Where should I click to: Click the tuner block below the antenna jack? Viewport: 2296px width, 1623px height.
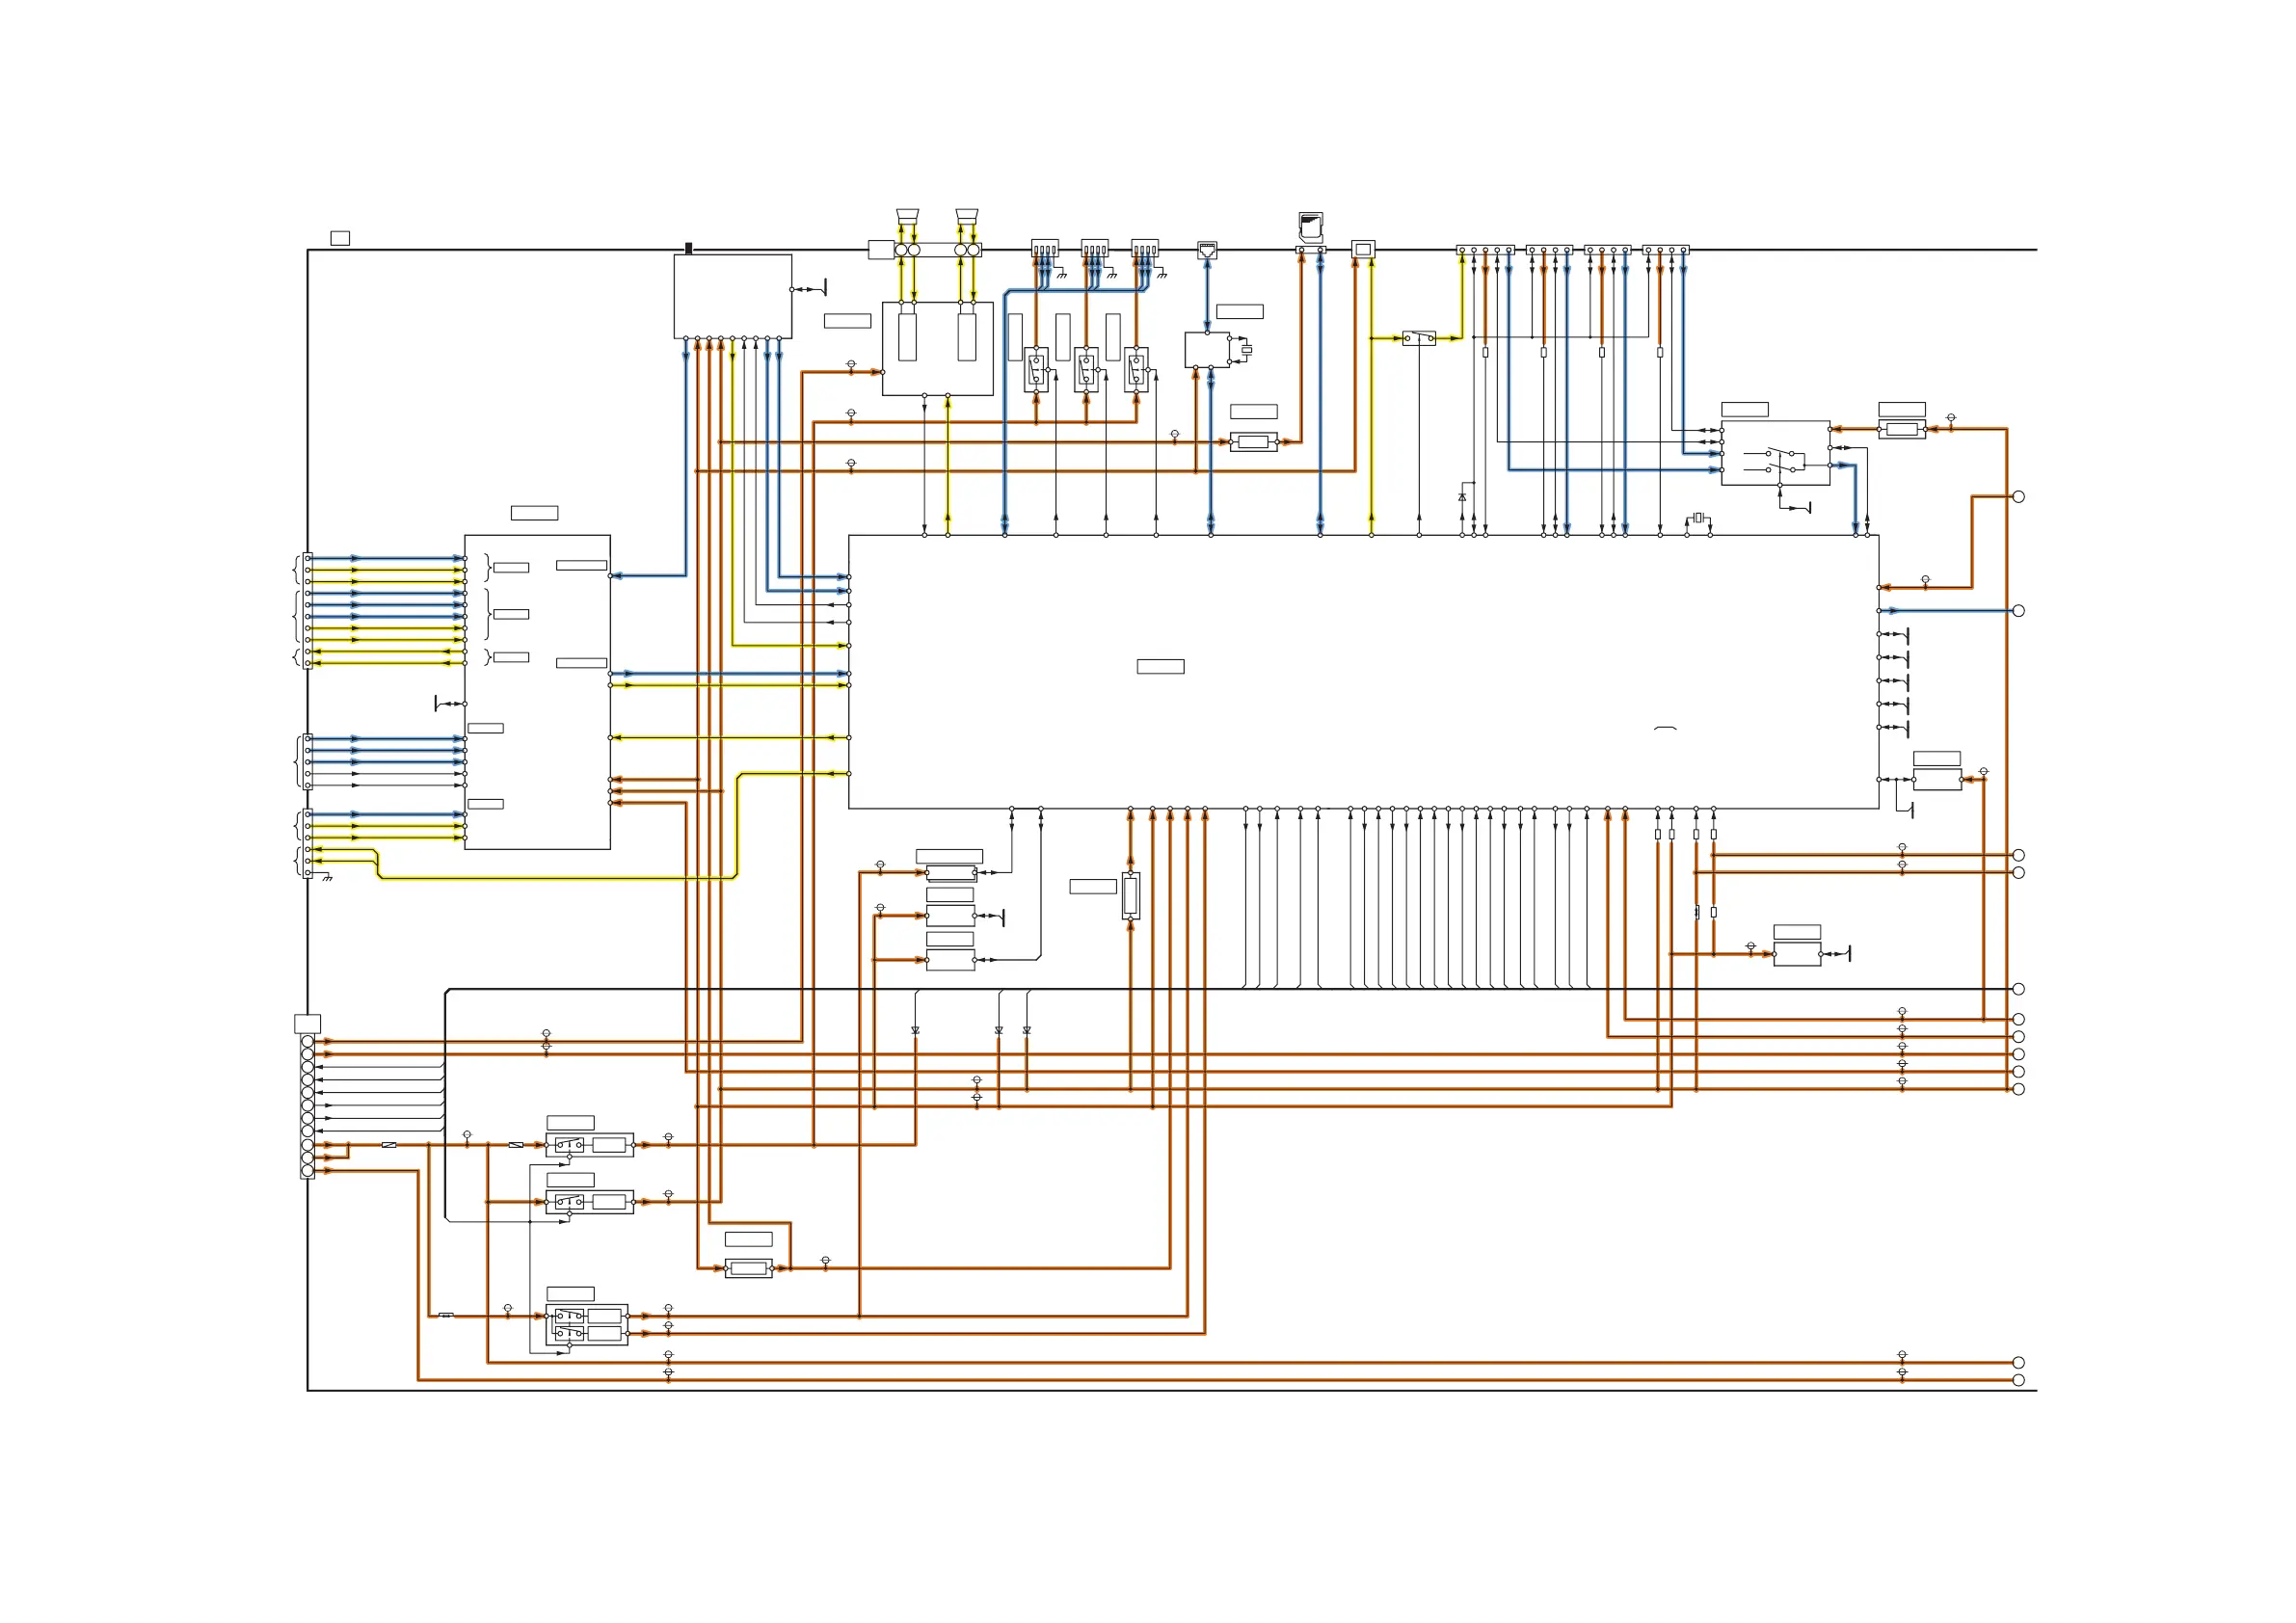coord(732,296)
